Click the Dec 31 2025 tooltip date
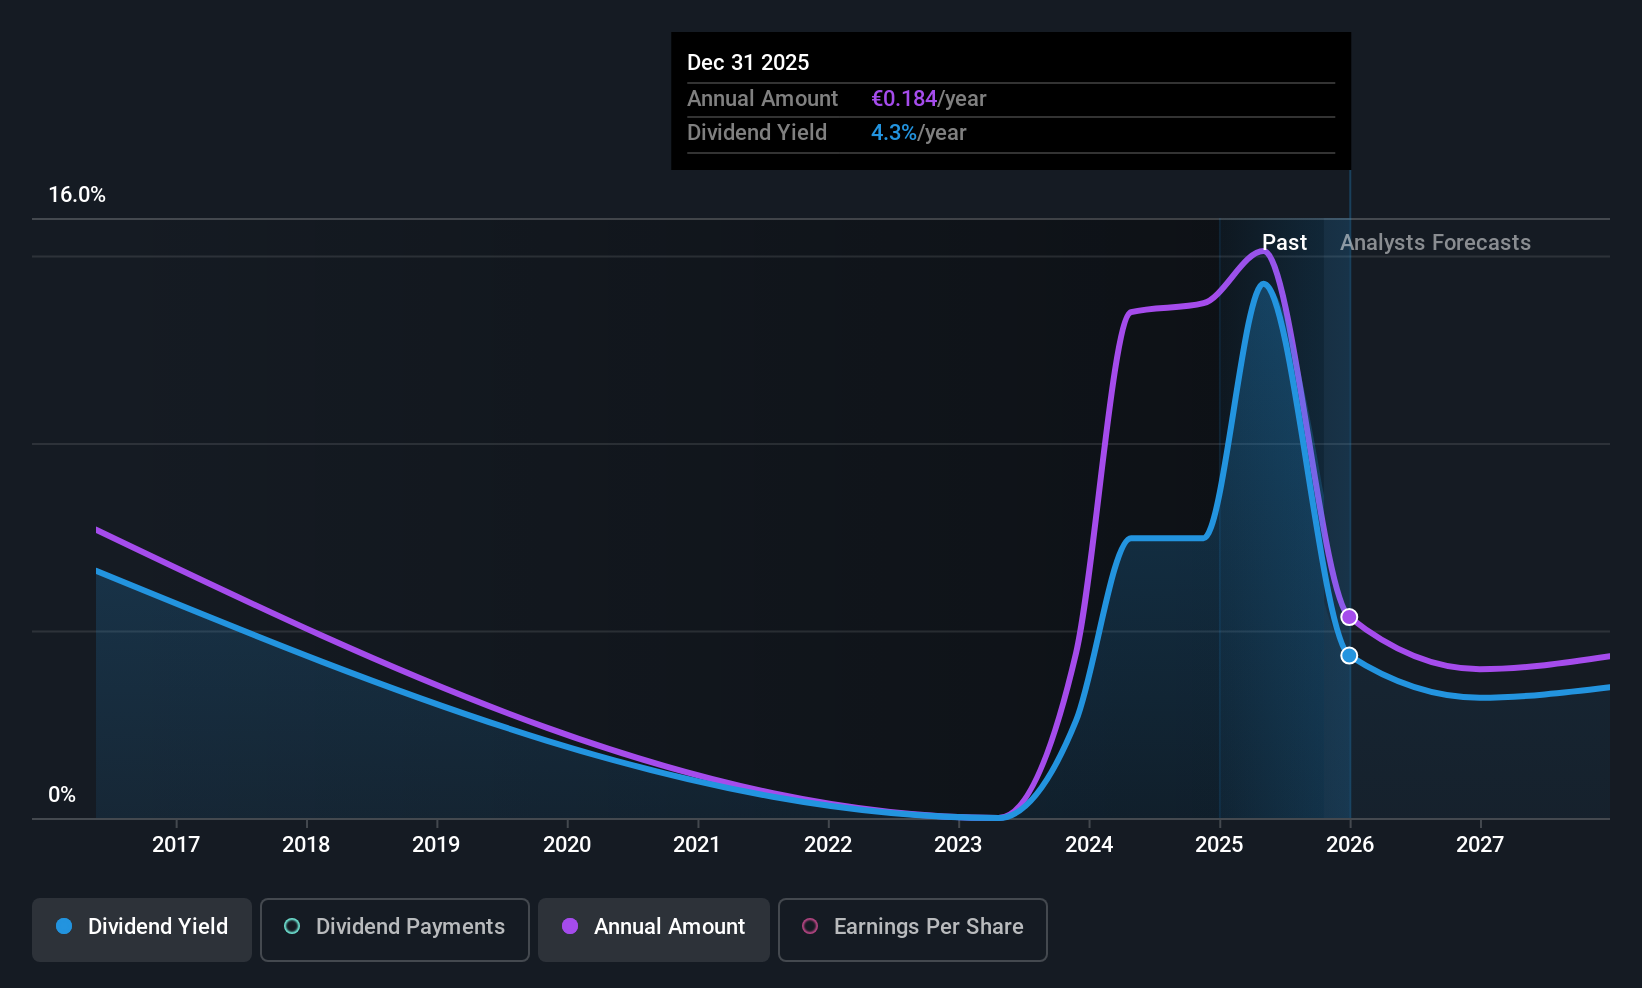The height and width of the screenshot is (988, 1642). tap(748, 63)
